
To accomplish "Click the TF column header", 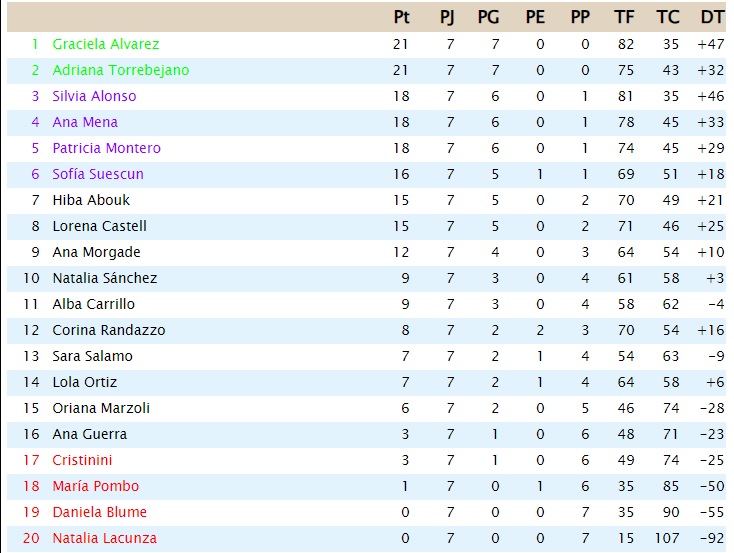I will [624, 17].
